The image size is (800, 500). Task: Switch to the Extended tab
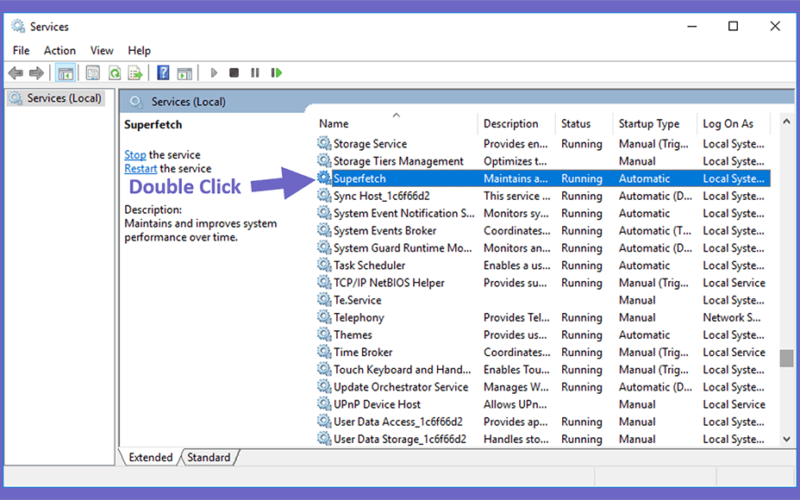(x=151, y=457)
